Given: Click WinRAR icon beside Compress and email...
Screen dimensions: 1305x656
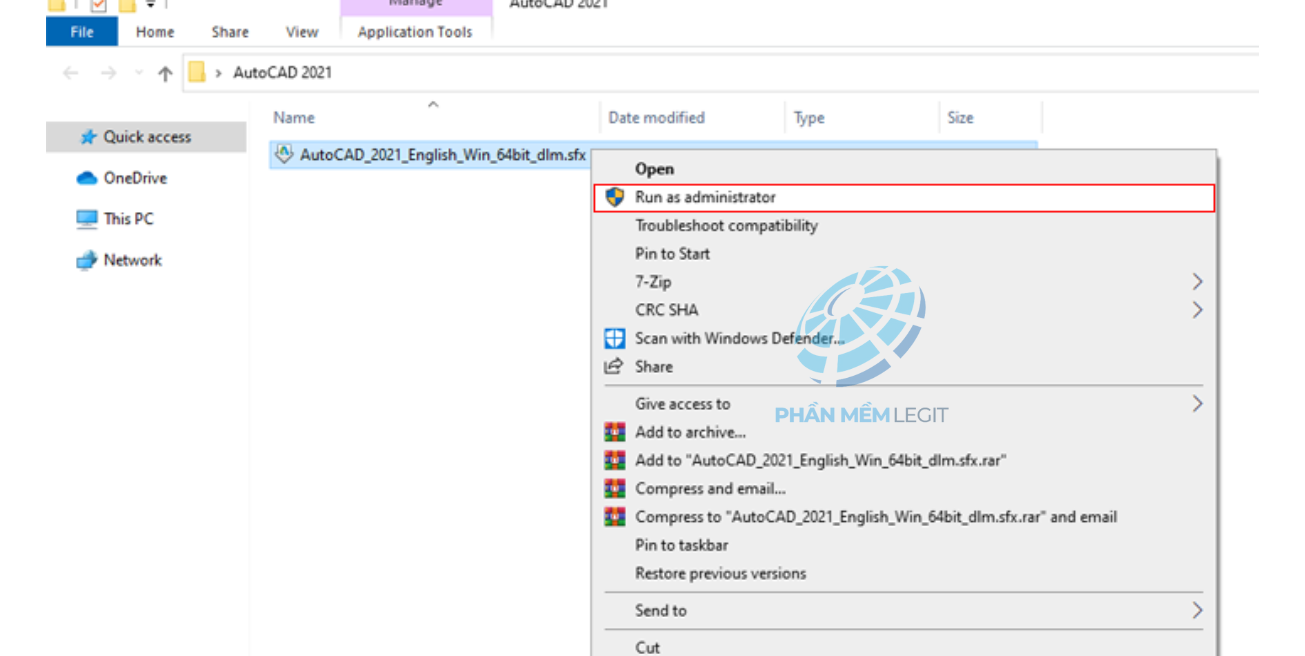Looking at the screenshot, I should click(615, 488).
